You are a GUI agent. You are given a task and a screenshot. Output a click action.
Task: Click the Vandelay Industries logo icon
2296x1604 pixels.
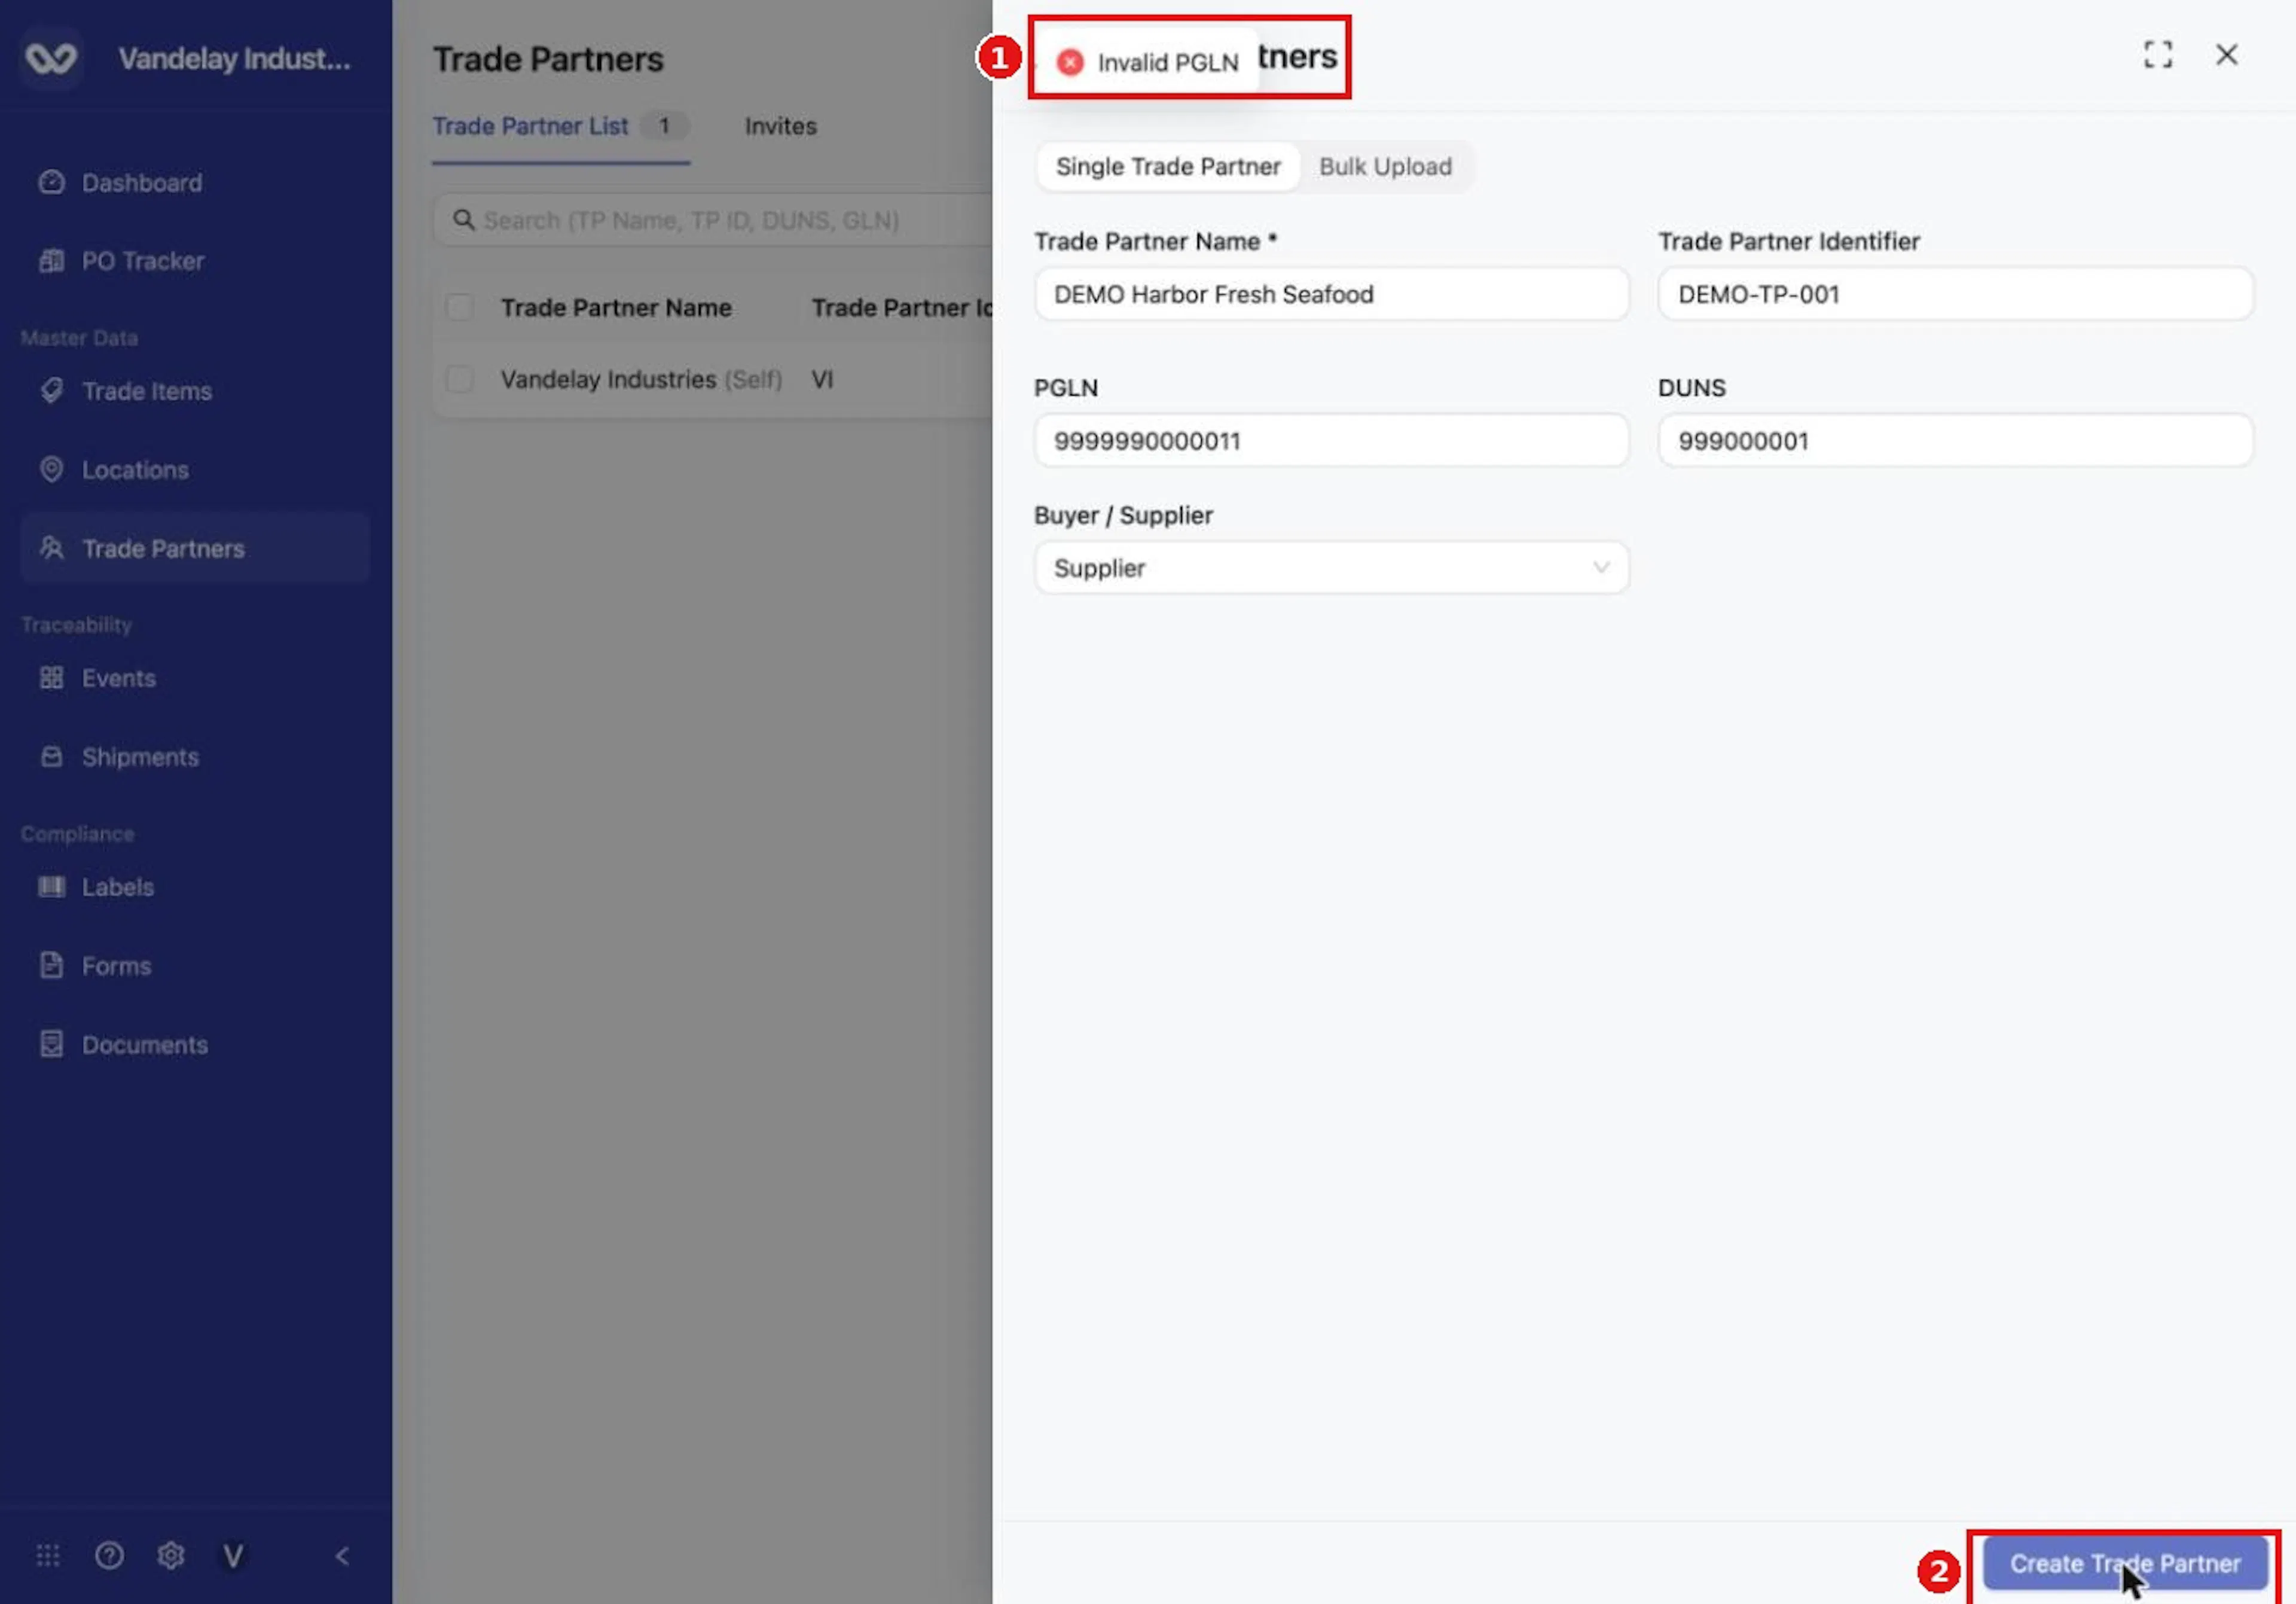(x=51, y=58)
